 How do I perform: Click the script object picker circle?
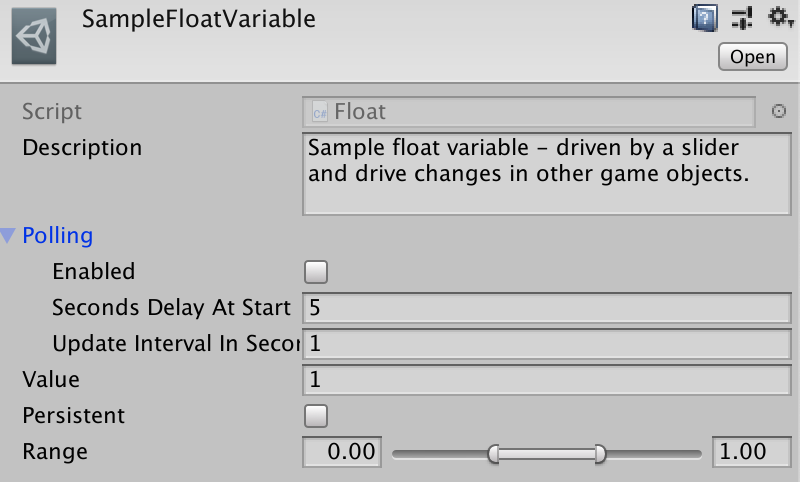[x=779, y=111]
